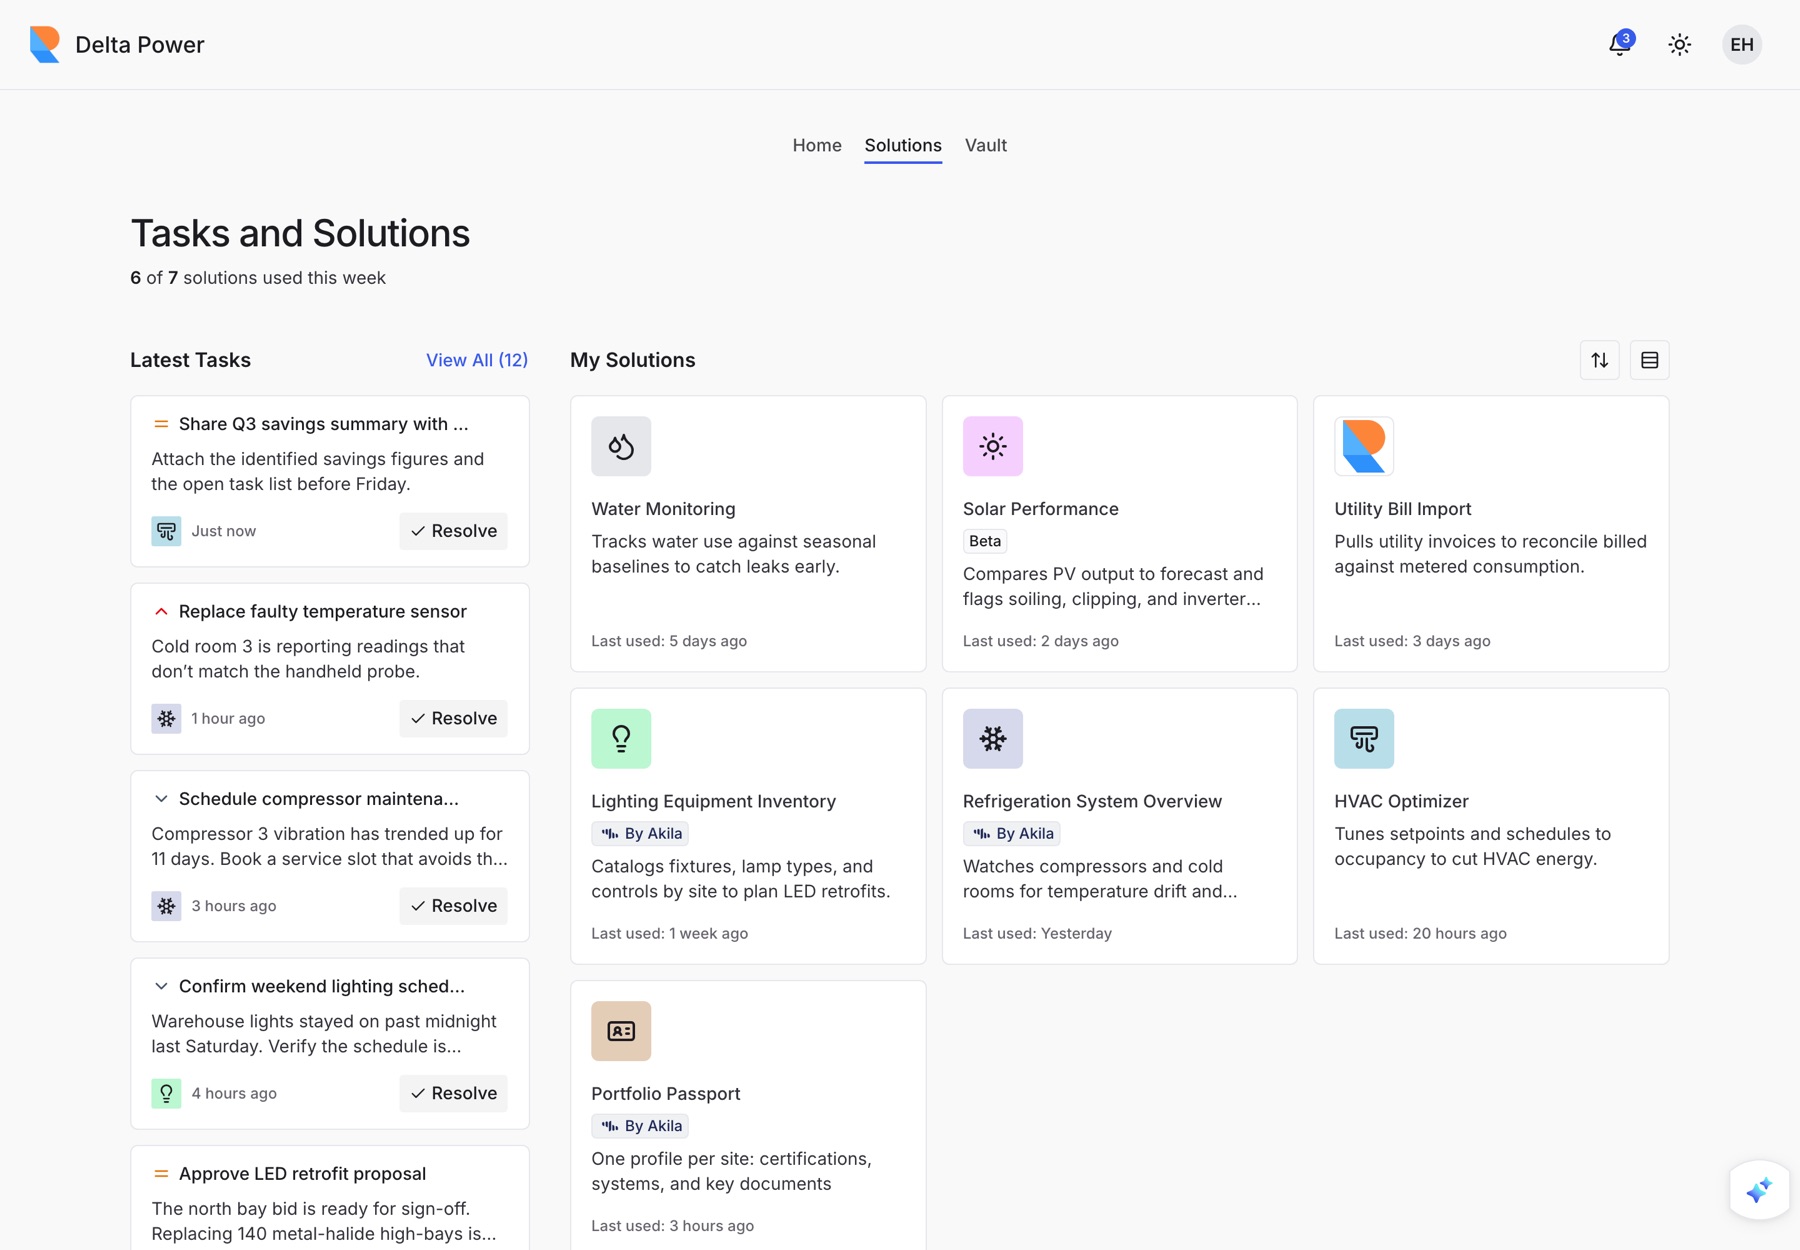Select the Solutions tab
Image resolution: width=1800 pixels, height=1250 pixels.
(903, 145)
